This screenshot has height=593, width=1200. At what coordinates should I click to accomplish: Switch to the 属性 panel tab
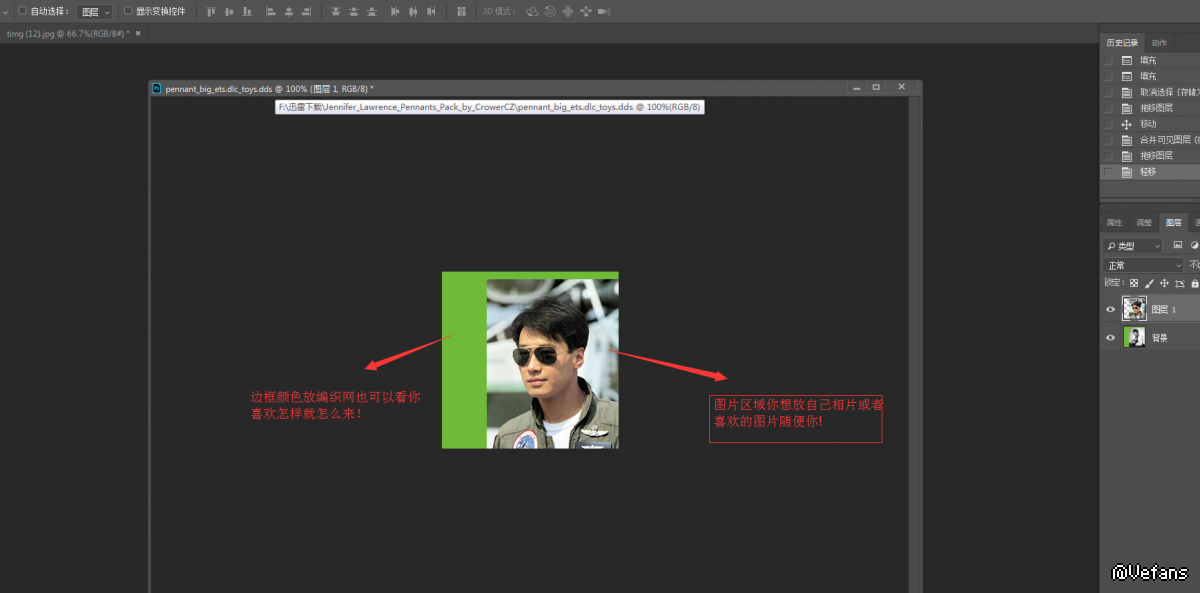coord(1114,222)
